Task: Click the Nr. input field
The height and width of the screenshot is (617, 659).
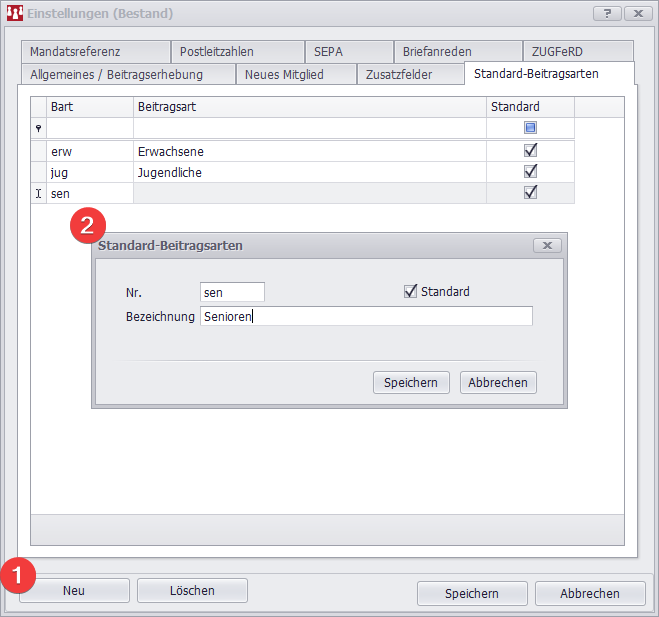Action: [232, 291]
